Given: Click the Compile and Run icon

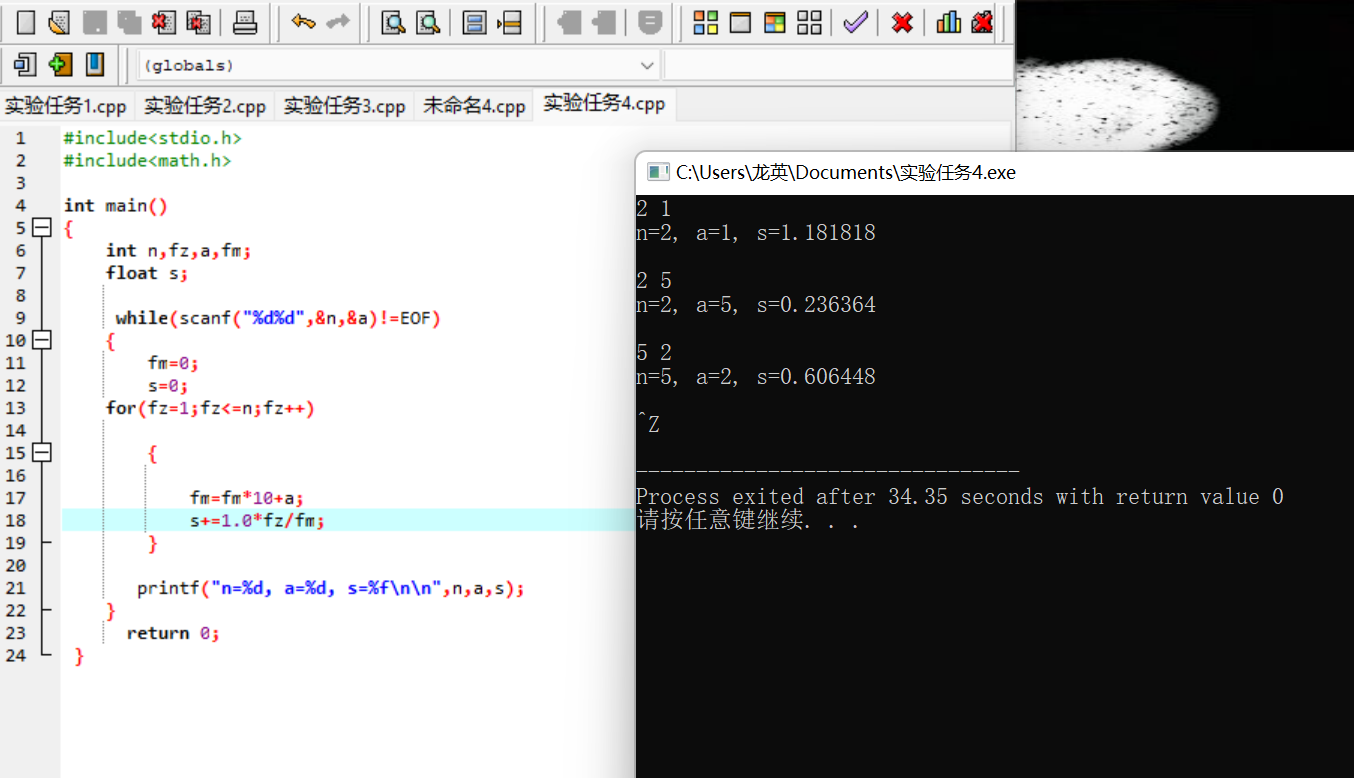Looking at the screenshot, I should pyautogui.click(x=775, y=22).
